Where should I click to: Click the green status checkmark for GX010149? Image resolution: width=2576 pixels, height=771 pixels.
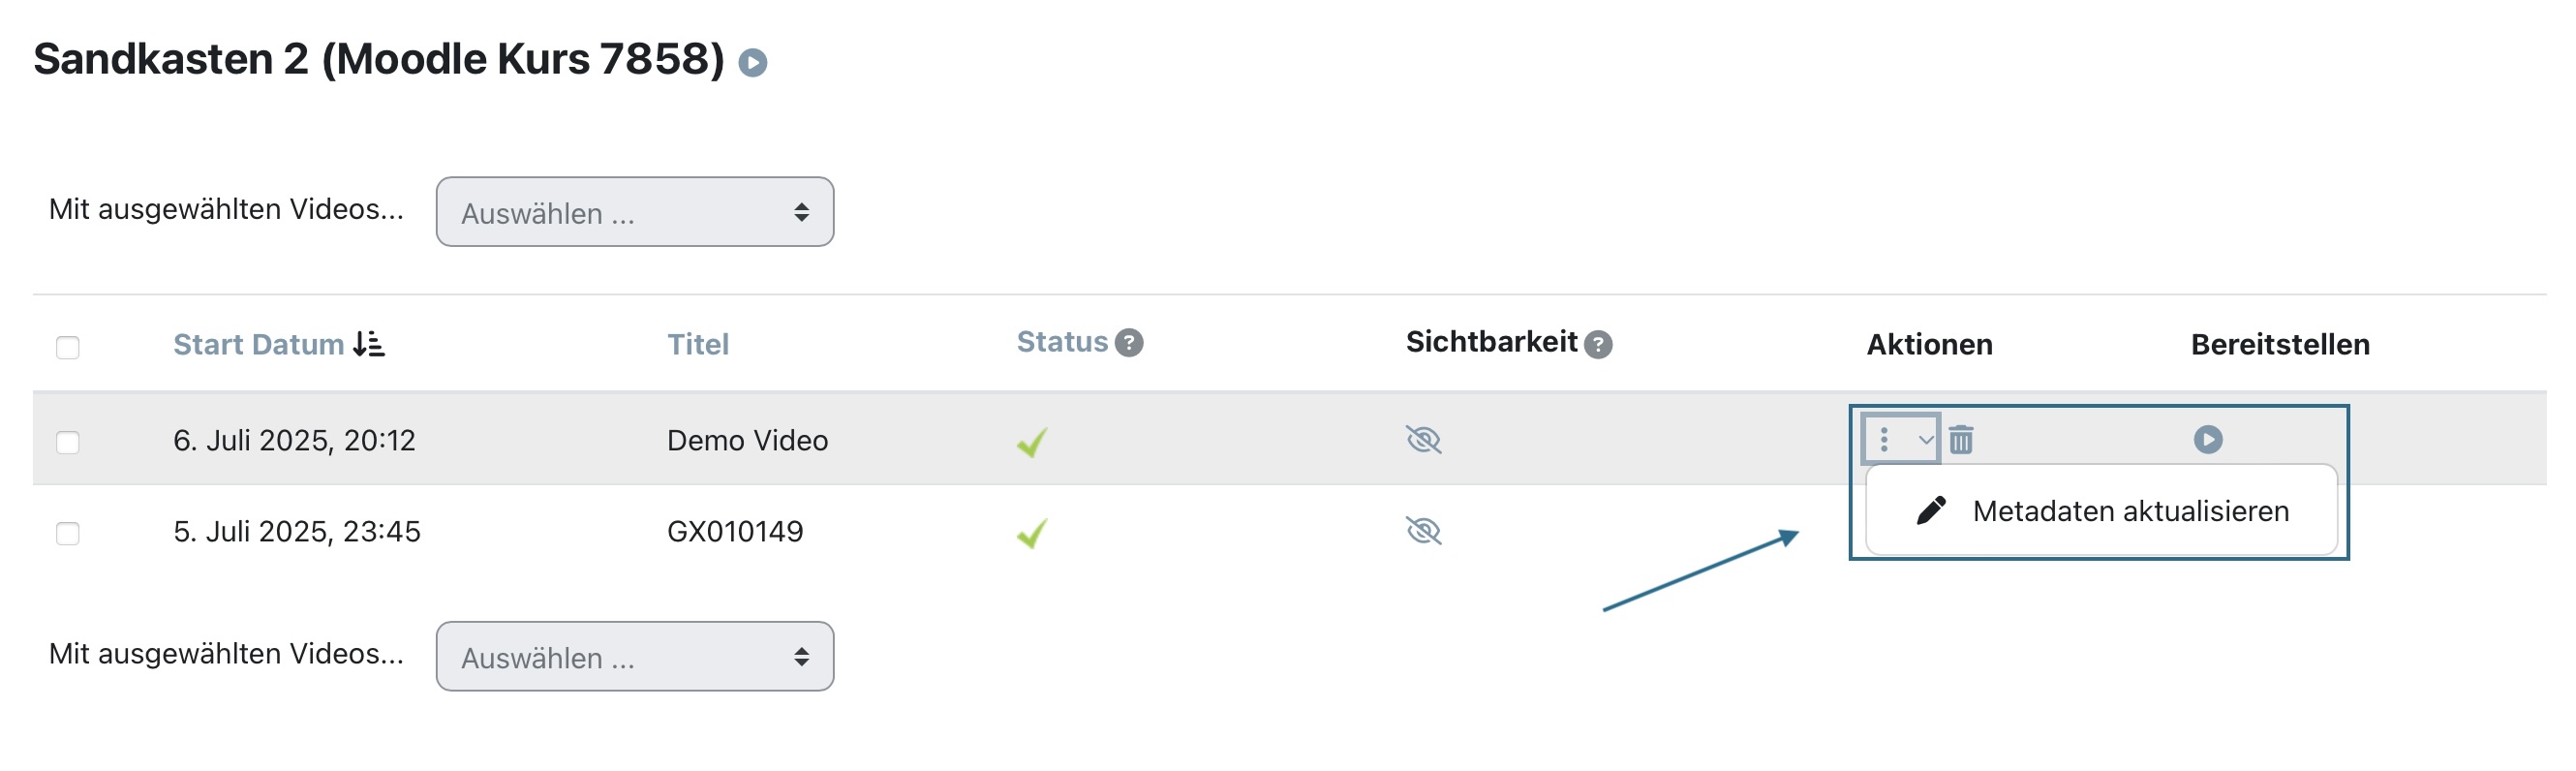coord(1032,533)
